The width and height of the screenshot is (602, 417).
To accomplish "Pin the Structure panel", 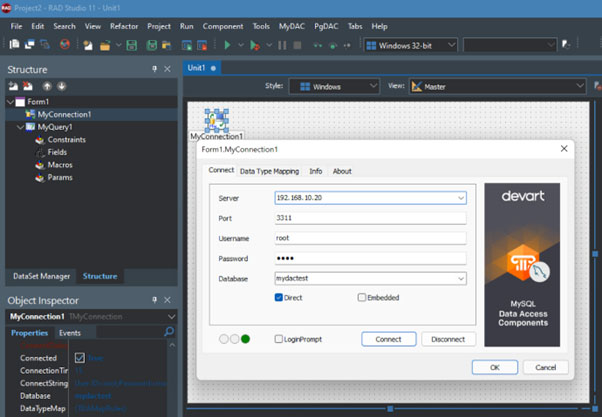I will coord(154,69).
